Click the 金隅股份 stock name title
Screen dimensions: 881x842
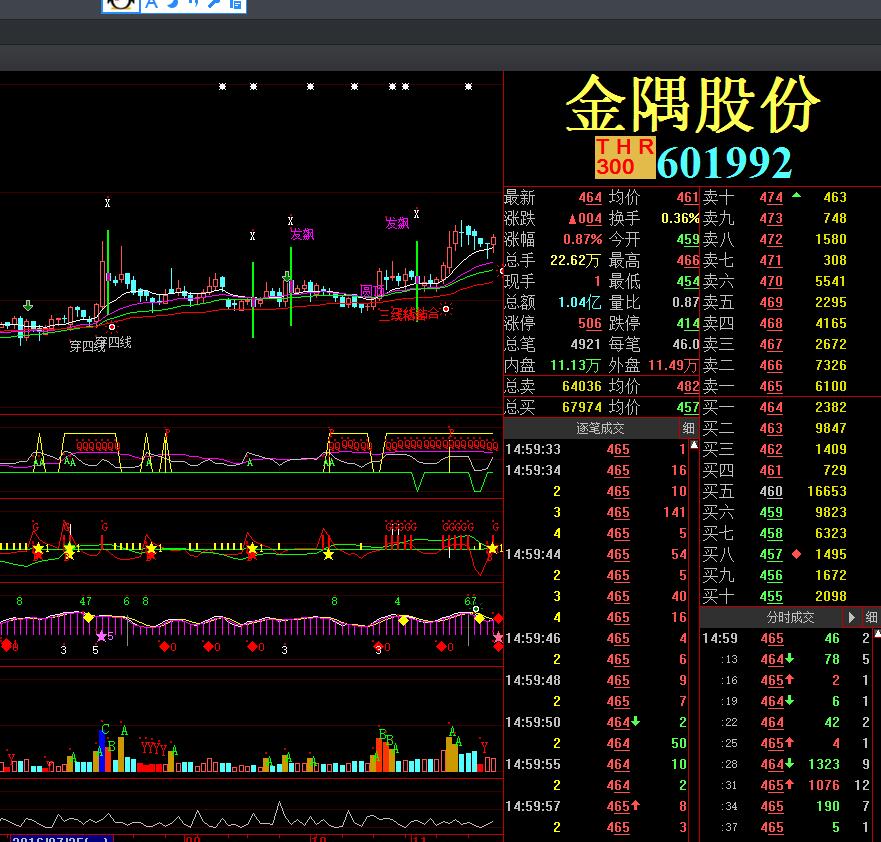click(692, 104)
